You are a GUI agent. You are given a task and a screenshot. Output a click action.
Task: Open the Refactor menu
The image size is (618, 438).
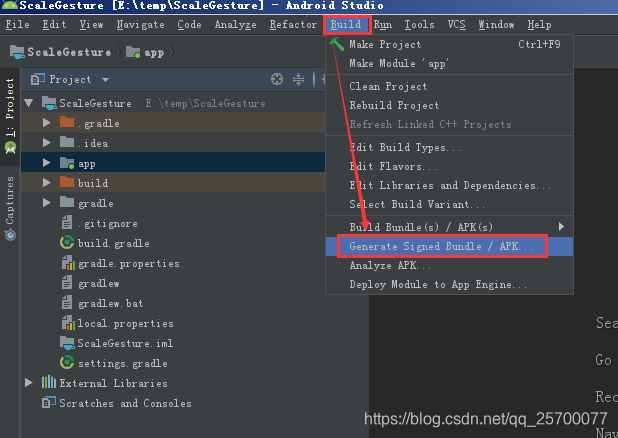pos(293,24)
